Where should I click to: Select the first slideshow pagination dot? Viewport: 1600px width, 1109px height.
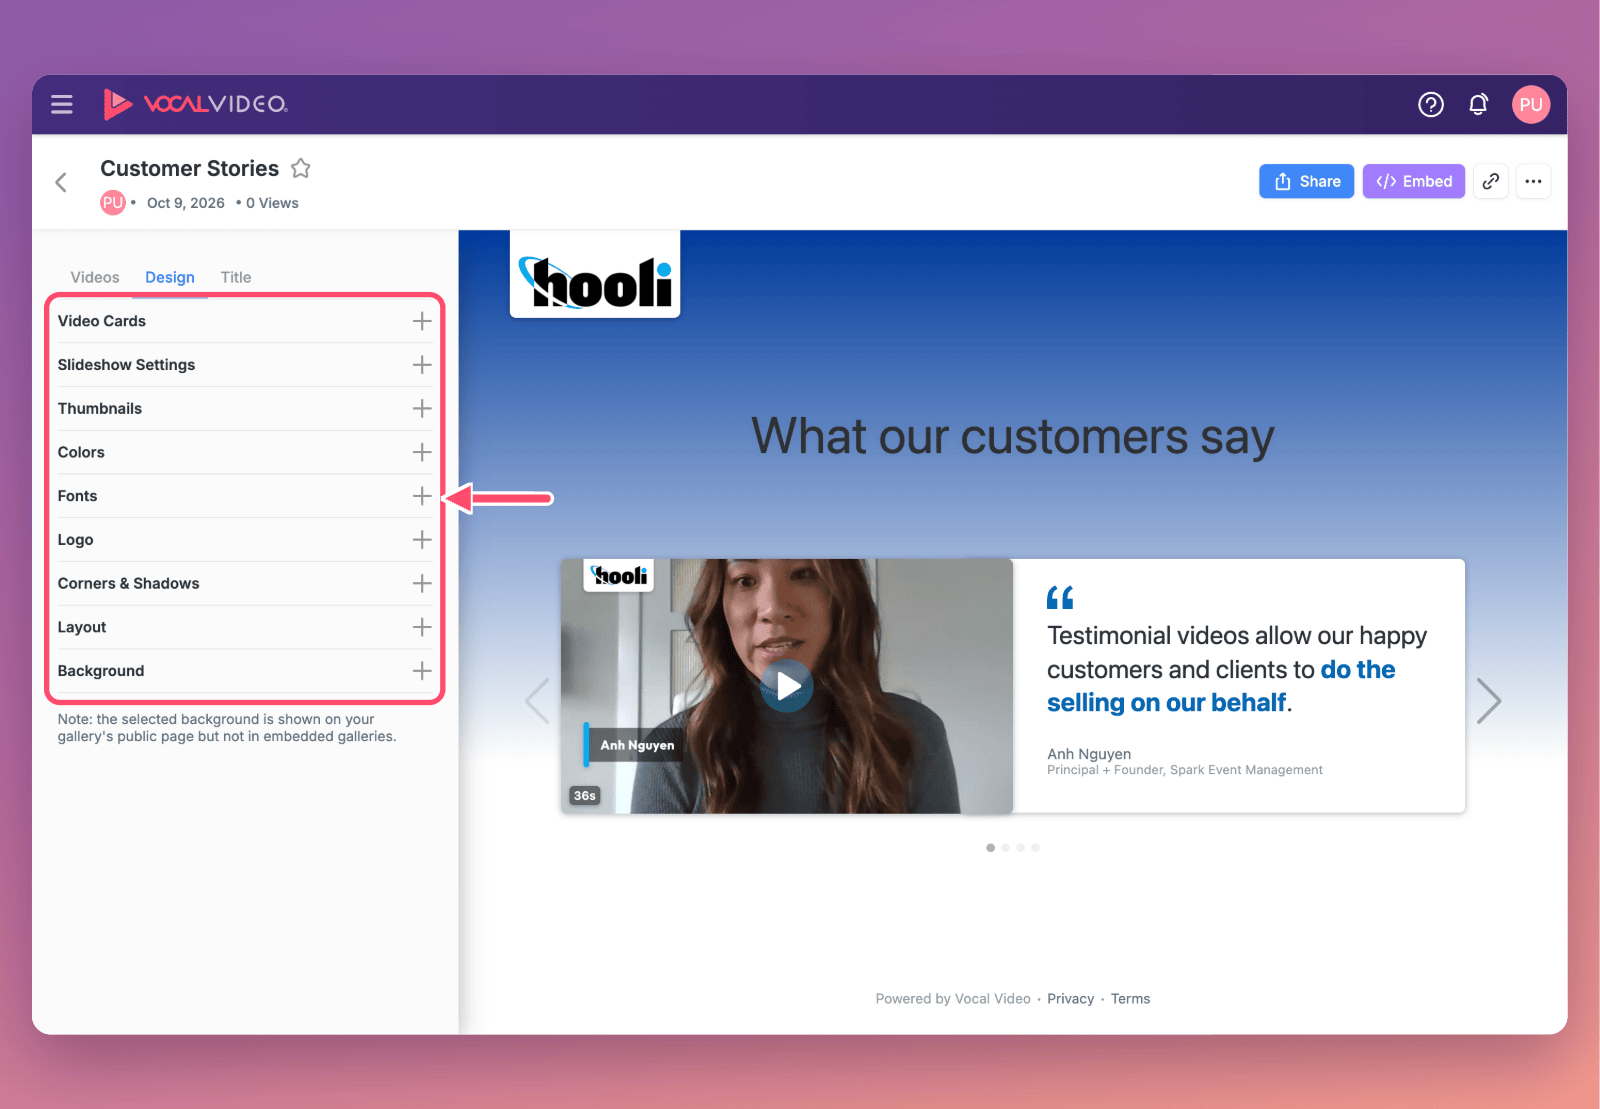click(990, 847)
